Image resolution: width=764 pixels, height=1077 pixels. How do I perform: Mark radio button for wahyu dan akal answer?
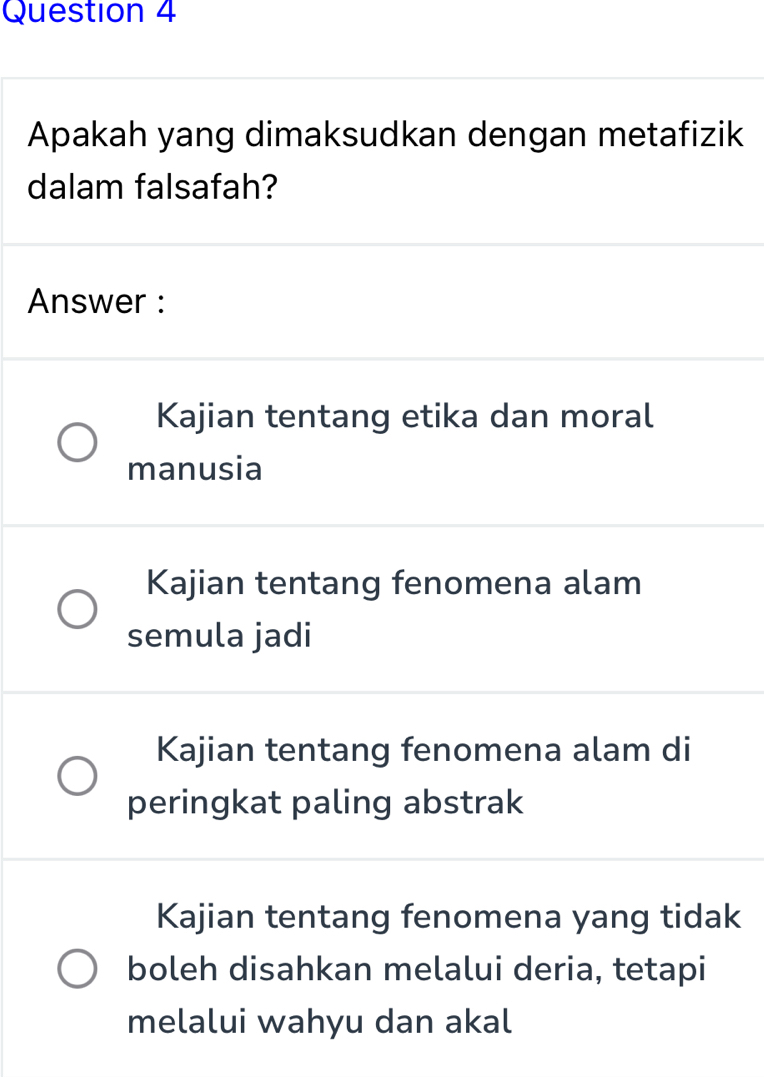tap(76, 969)
